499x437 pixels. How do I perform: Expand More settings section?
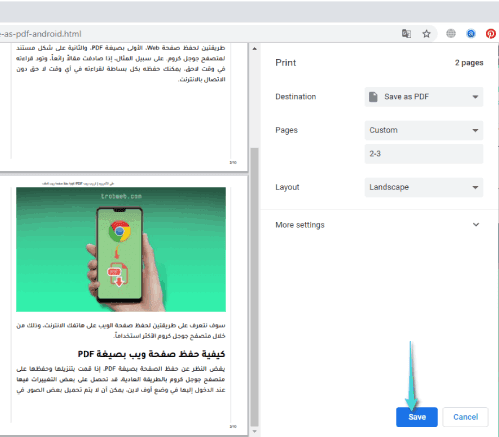tap(377, 225)
